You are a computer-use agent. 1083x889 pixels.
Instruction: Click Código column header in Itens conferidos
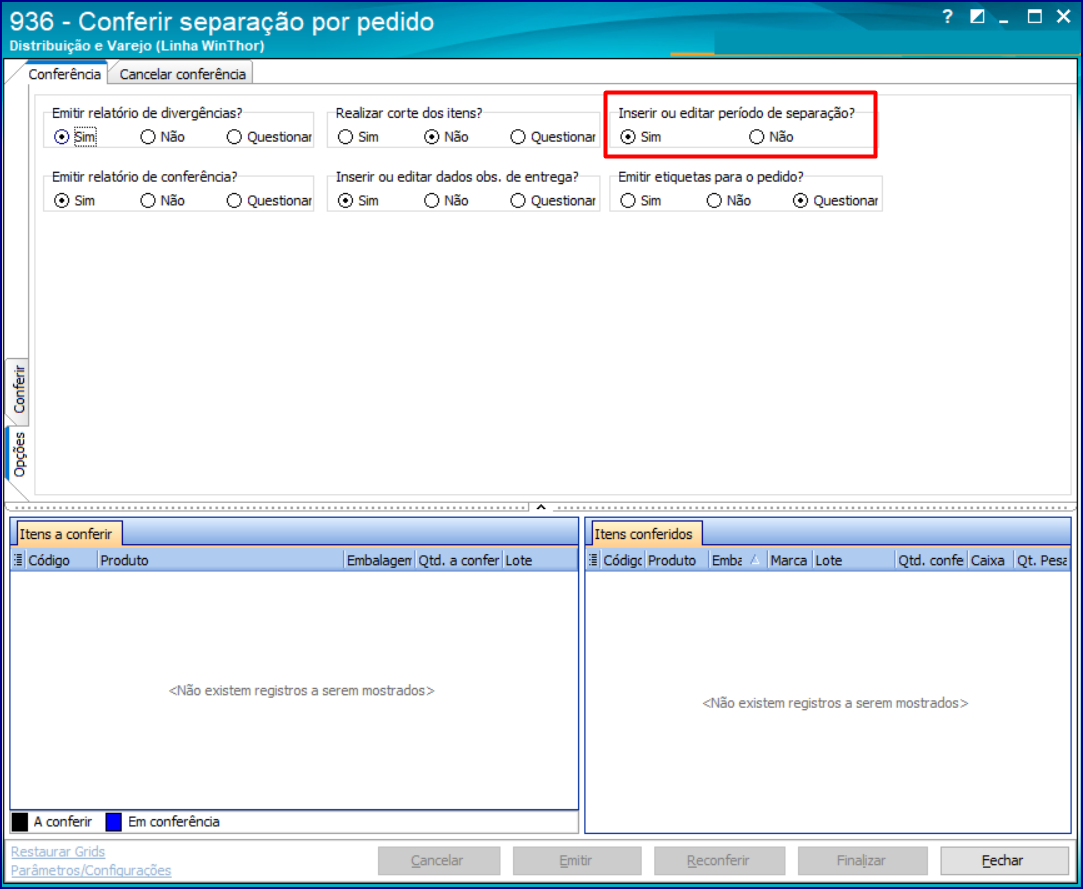pos(622,560)
